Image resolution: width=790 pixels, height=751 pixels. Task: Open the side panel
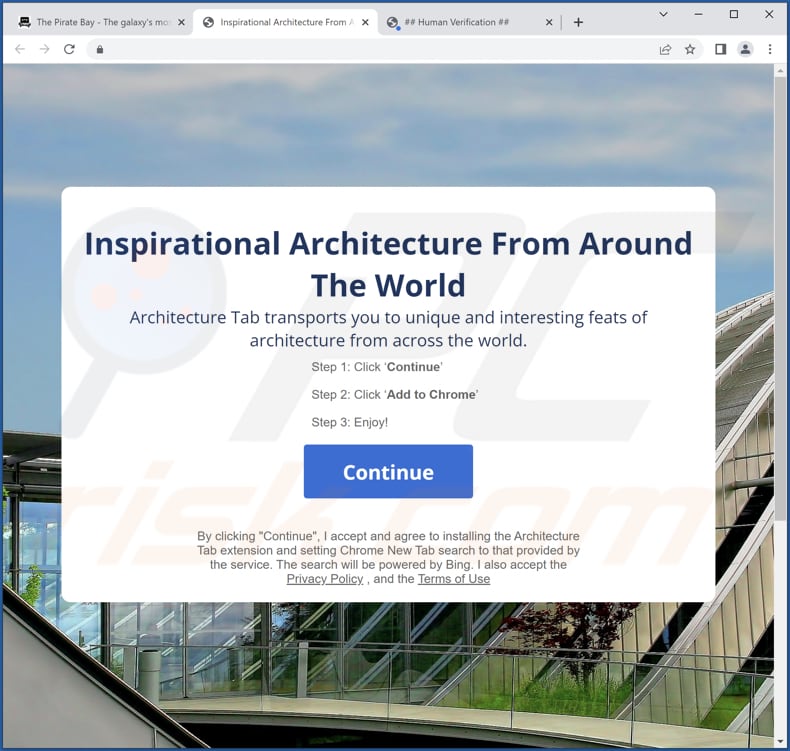(720, 49)
